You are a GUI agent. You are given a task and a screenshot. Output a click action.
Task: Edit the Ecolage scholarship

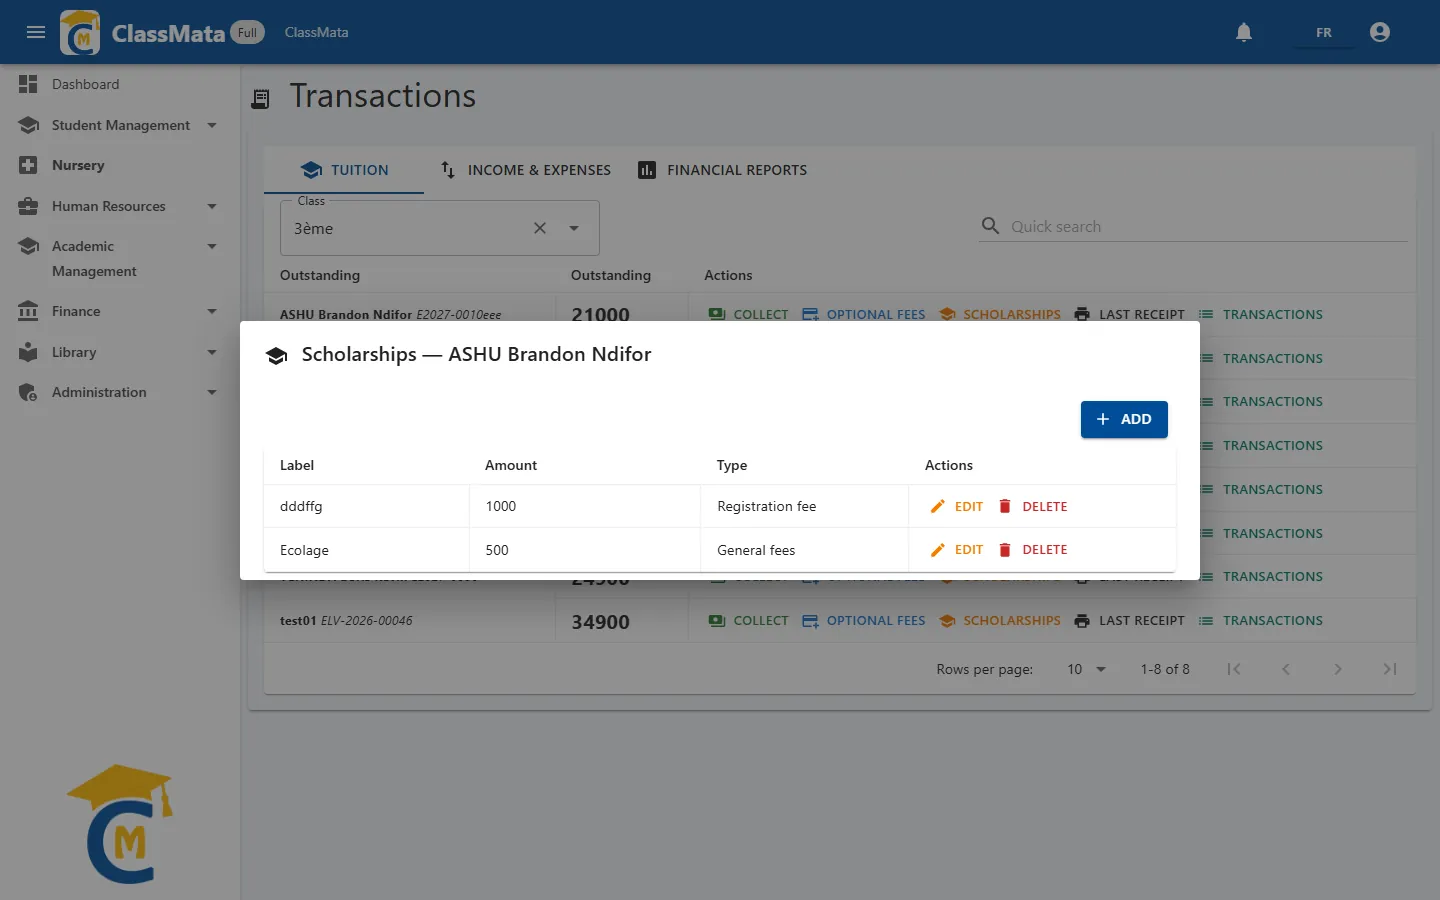coord(958,550)
